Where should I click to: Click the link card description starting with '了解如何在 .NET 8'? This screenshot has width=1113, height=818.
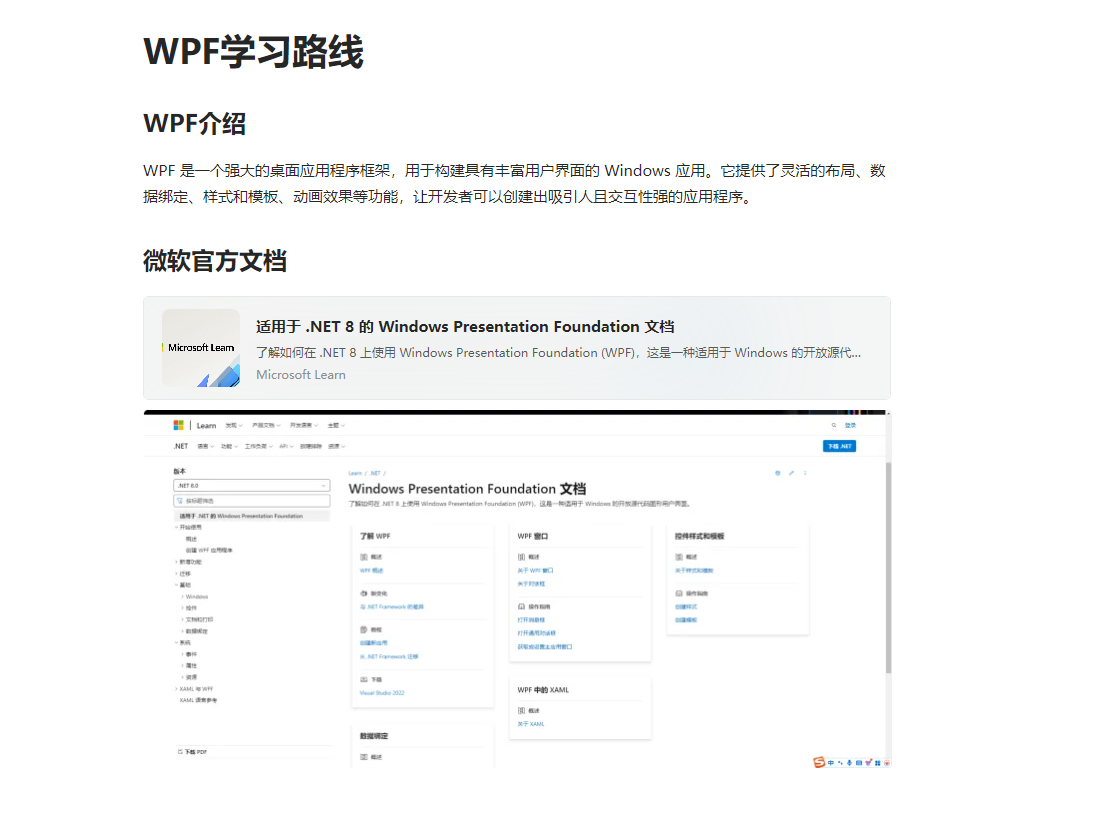[x=558, y=353]
